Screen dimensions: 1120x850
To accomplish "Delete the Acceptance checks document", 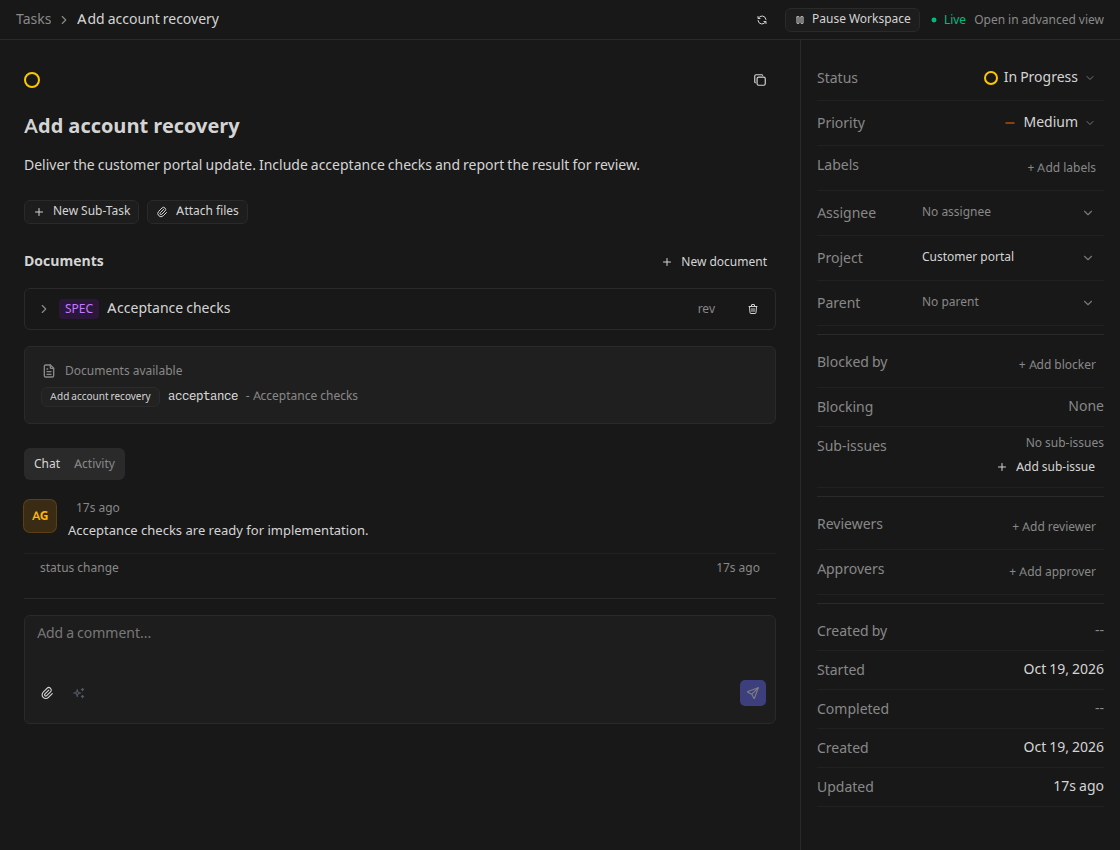I will tap(753, 309).
